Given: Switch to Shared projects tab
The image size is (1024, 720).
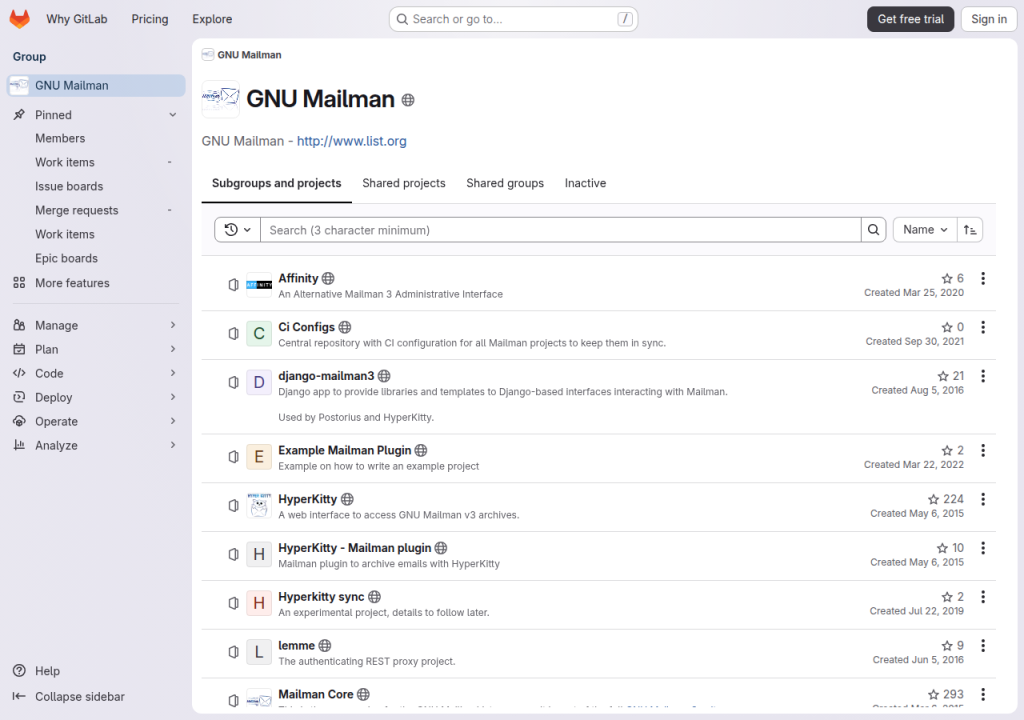Looking at the screenshot, I should [404, 184].
